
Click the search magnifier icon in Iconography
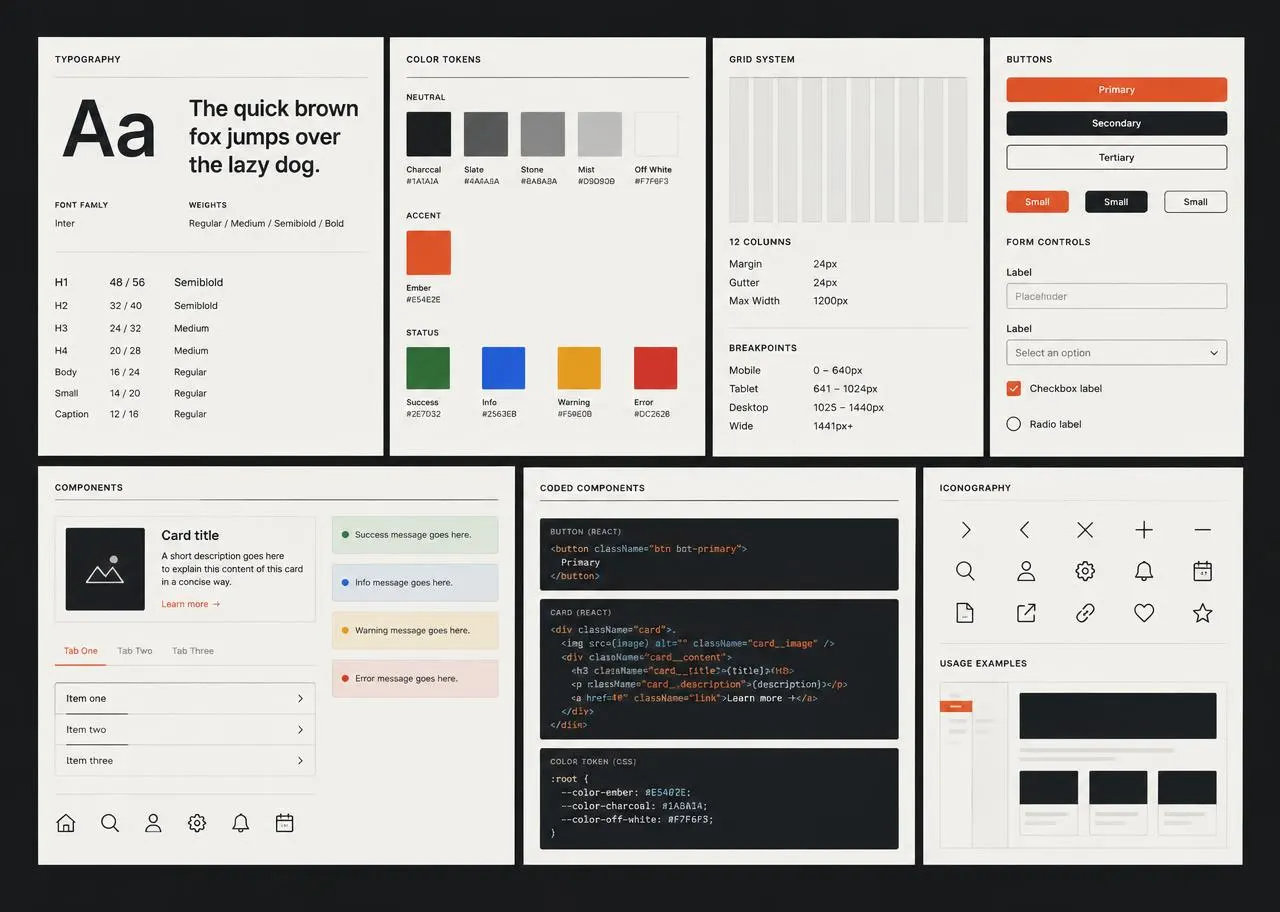pos(965,571)
